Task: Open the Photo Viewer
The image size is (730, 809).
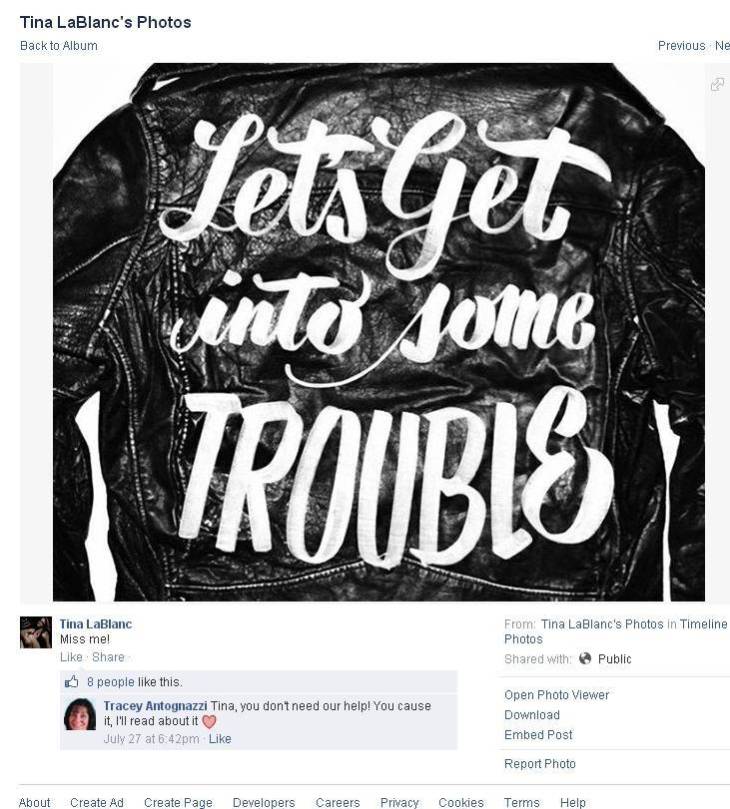Action: coord(556,694)
